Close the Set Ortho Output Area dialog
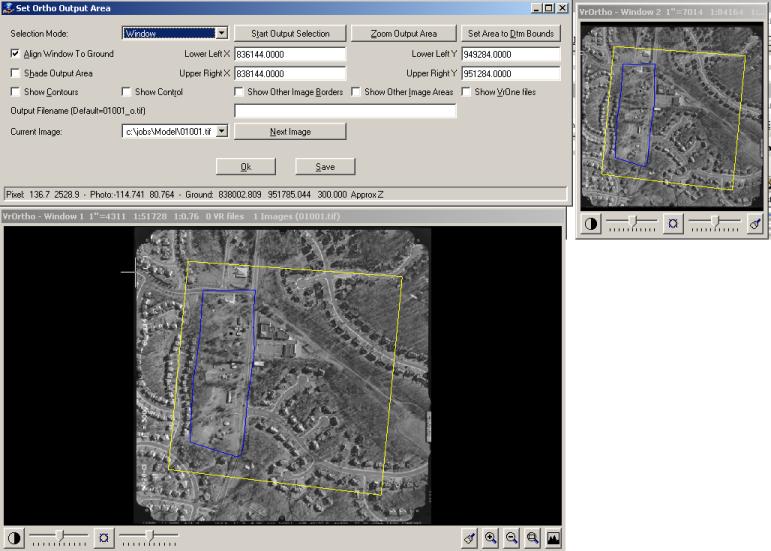This screenshot has width=771, height=551. pyautogui.click(x=563, y=8)
